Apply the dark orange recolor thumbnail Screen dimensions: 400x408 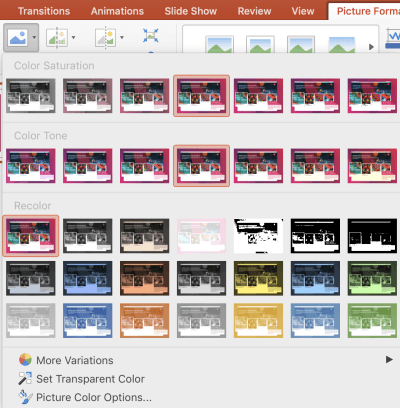145,278
